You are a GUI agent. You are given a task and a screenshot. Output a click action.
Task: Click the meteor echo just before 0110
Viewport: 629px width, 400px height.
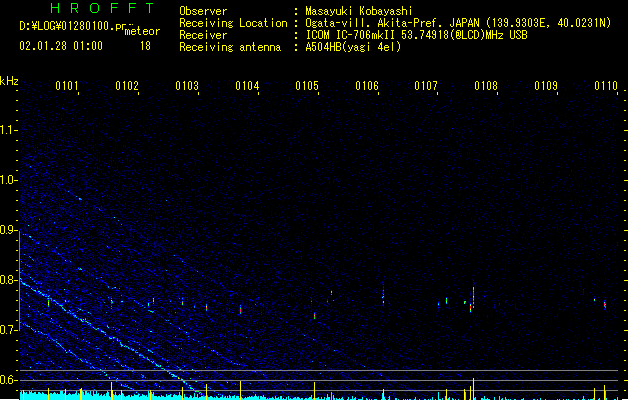pyautogui.click(x=605, y=305)
